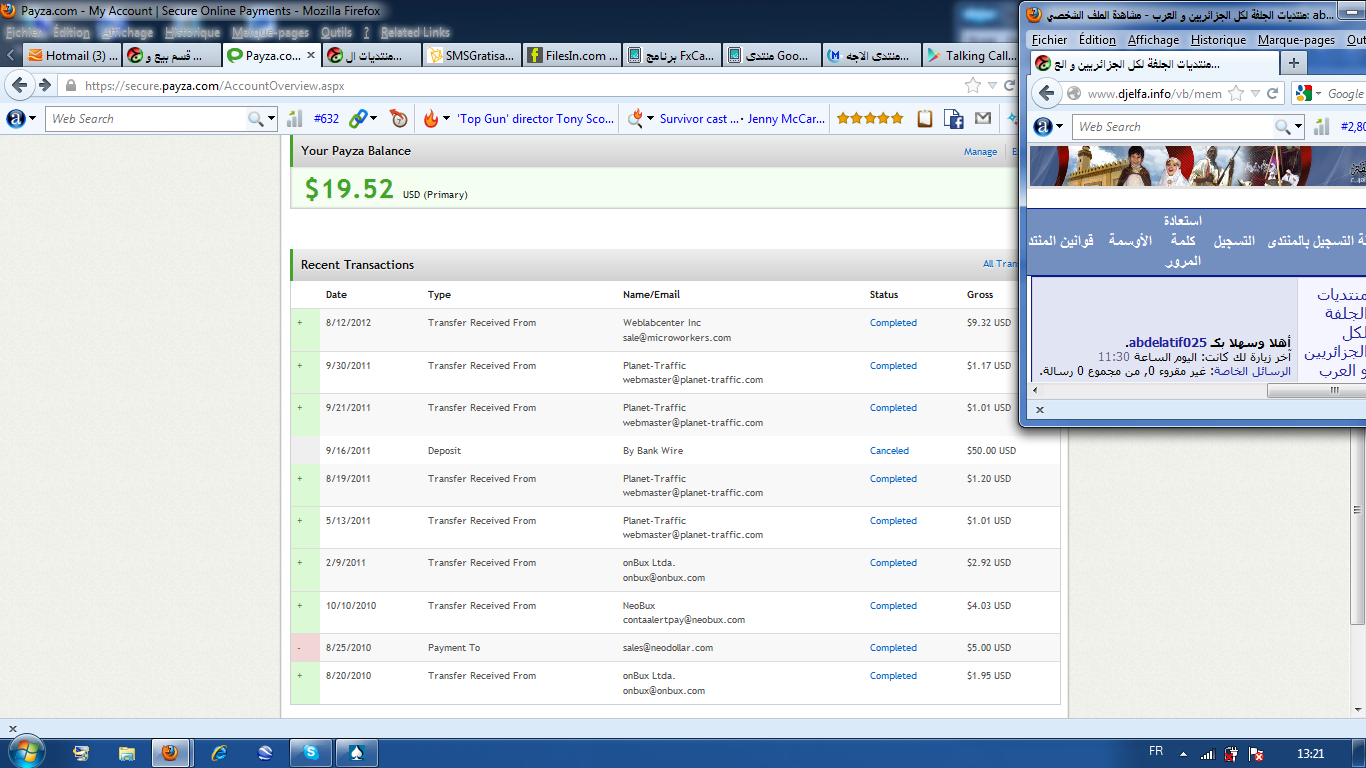Go back in the djelfa forum window

pos(1047,93)
